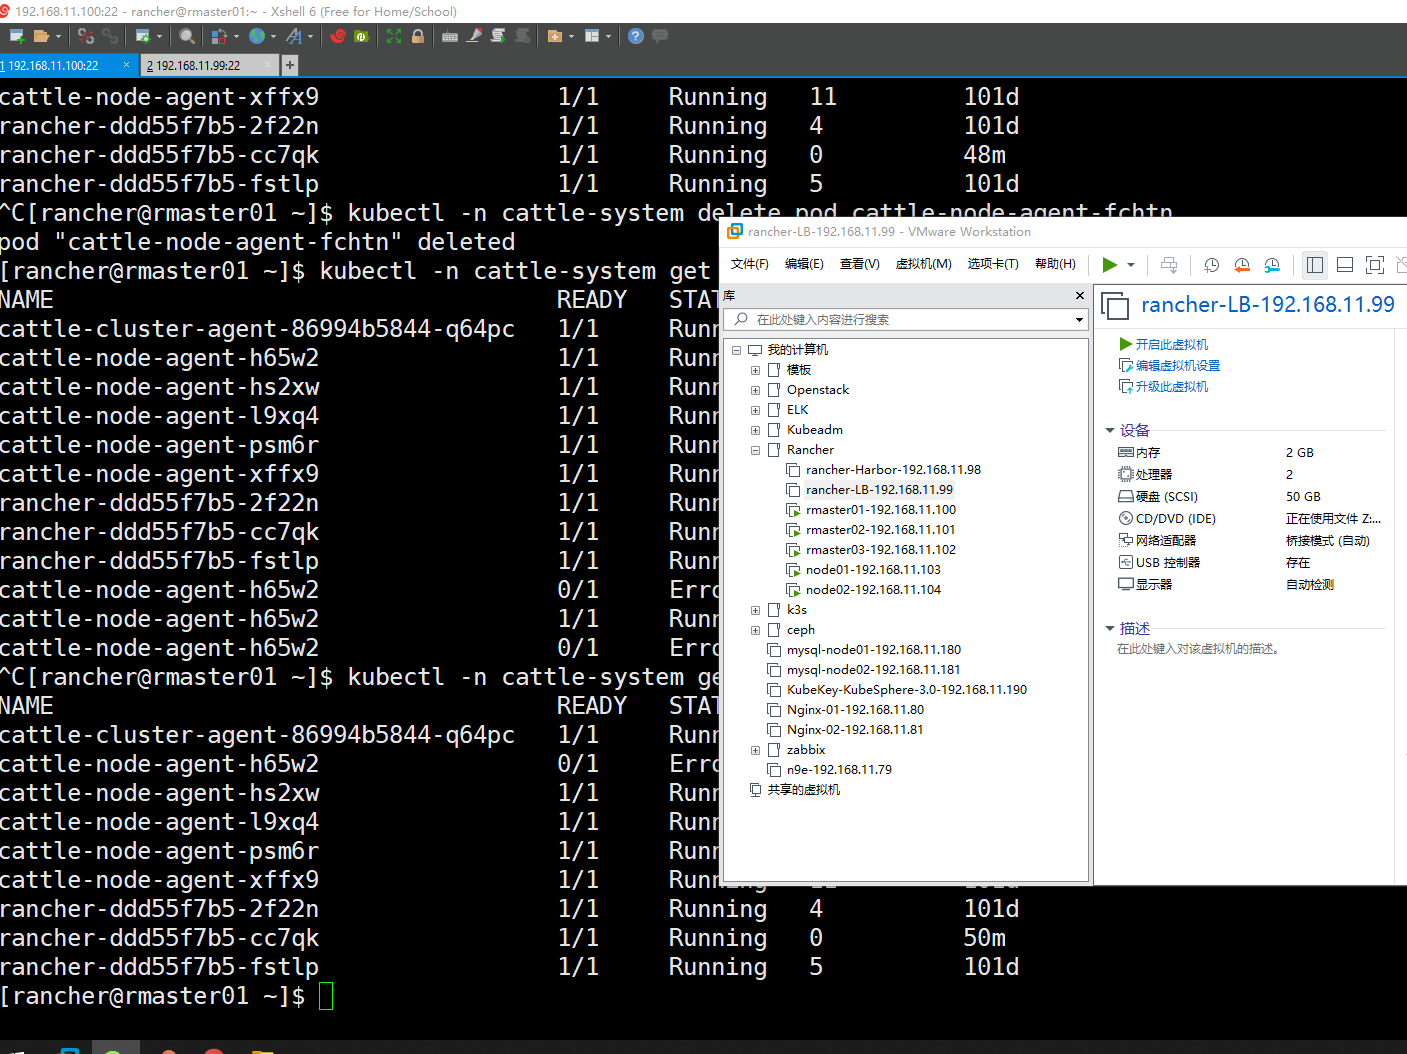Image resolution: width=1407 pixels, height=1054 pixels.
Task: Click the snapshot manager wrench icon
Action: point(1272,265)
